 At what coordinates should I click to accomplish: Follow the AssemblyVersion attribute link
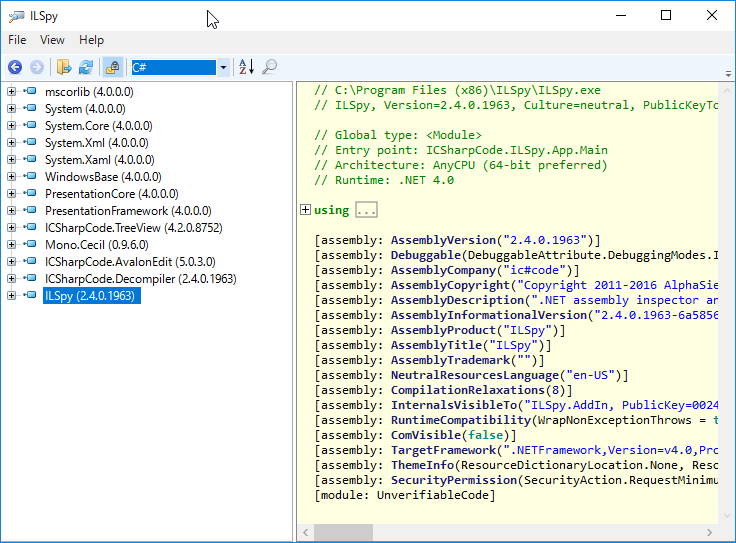pos(443,240)
